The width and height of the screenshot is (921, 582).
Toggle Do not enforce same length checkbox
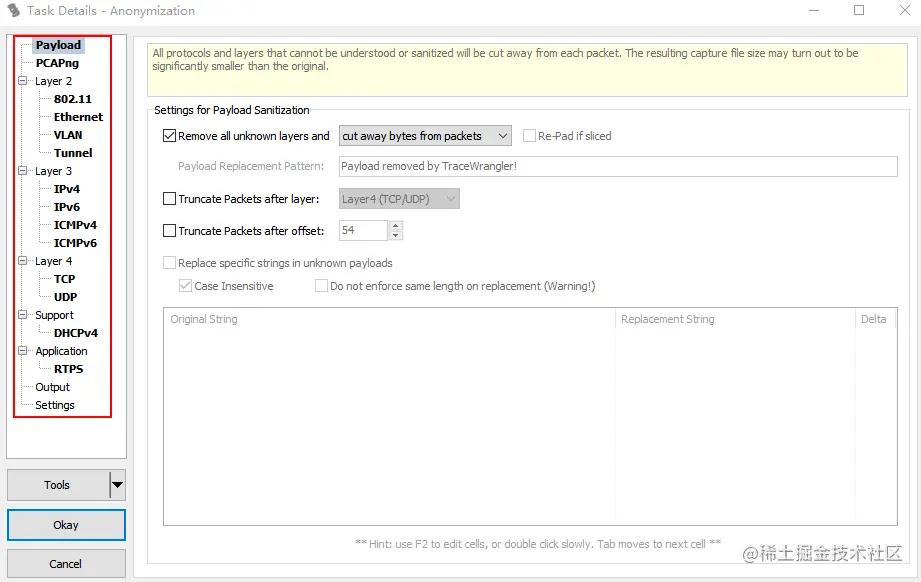point(321,286)
